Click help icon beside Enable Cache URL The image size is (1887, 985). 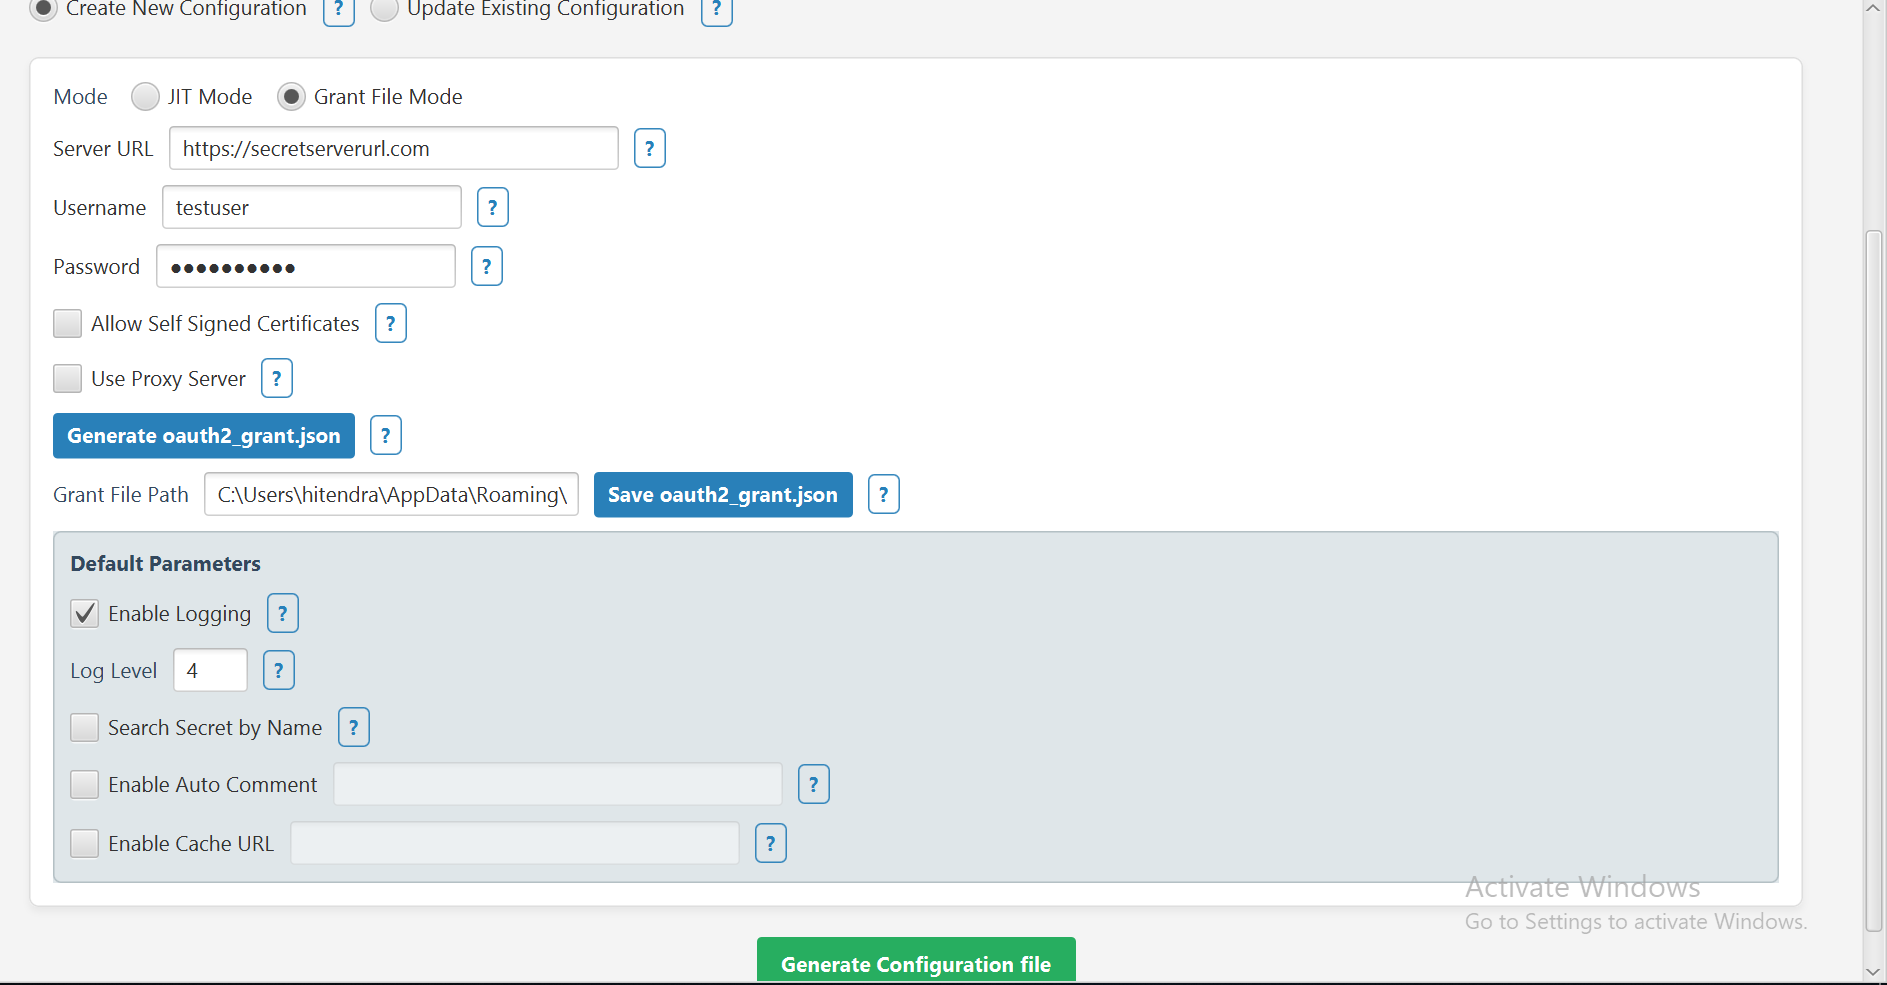coord(770,844)
